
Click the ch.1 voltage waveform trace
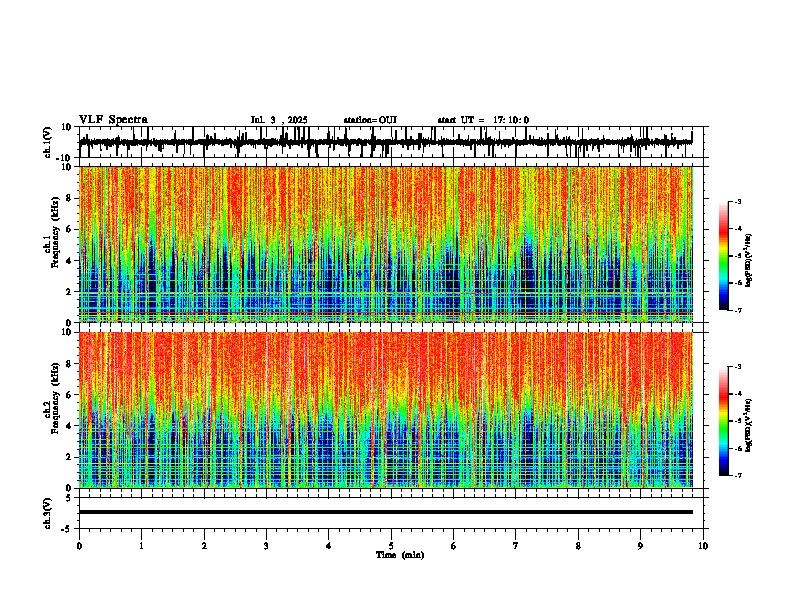386,142
